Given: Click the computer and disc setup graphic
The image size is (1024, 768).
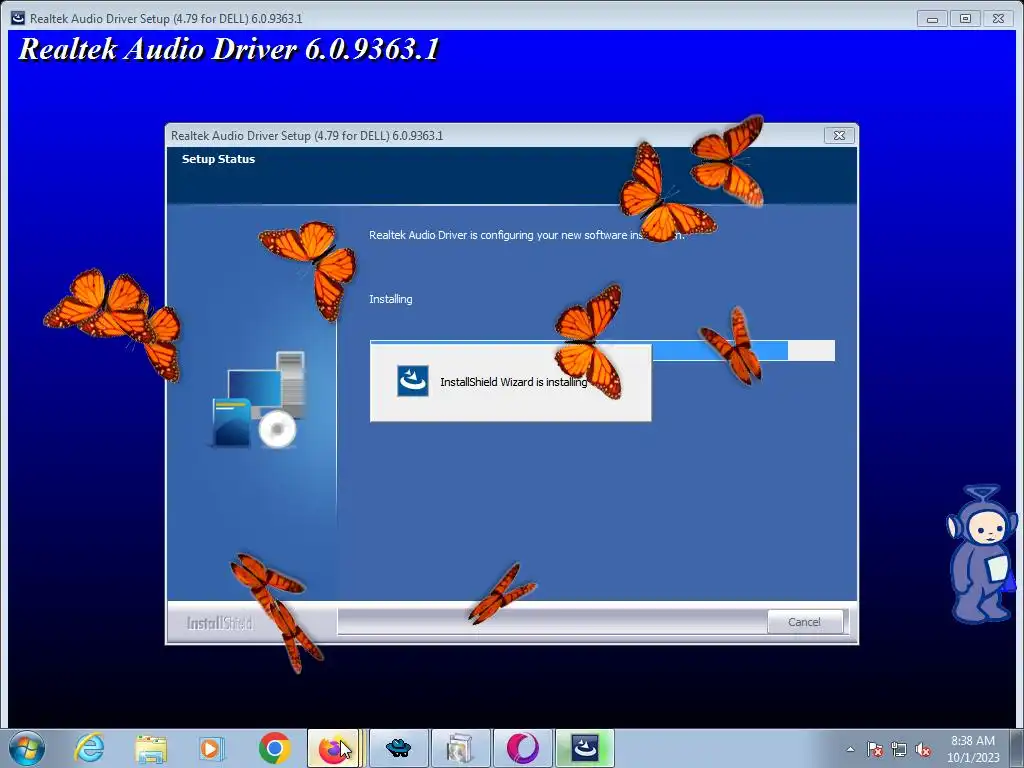Looking at the screenshot, I should pyautogui.click(x=259, y=400).
